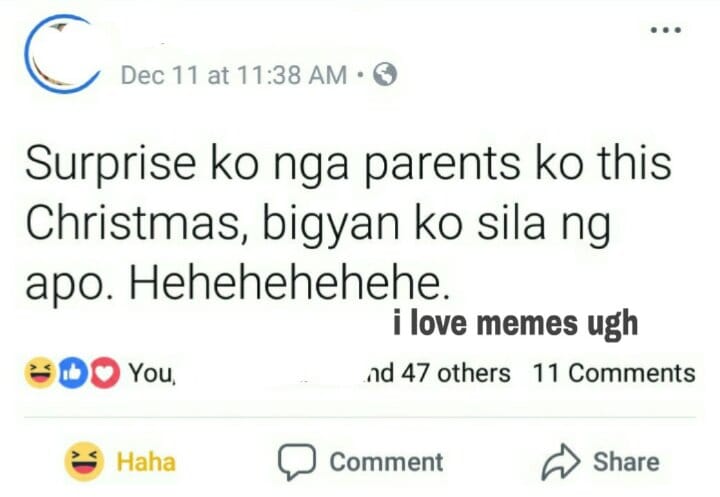Image resolution: width=720 pixels, height=497 pixels.
Task: Click the red Love heart reaction icon
Action: [105, 373]
